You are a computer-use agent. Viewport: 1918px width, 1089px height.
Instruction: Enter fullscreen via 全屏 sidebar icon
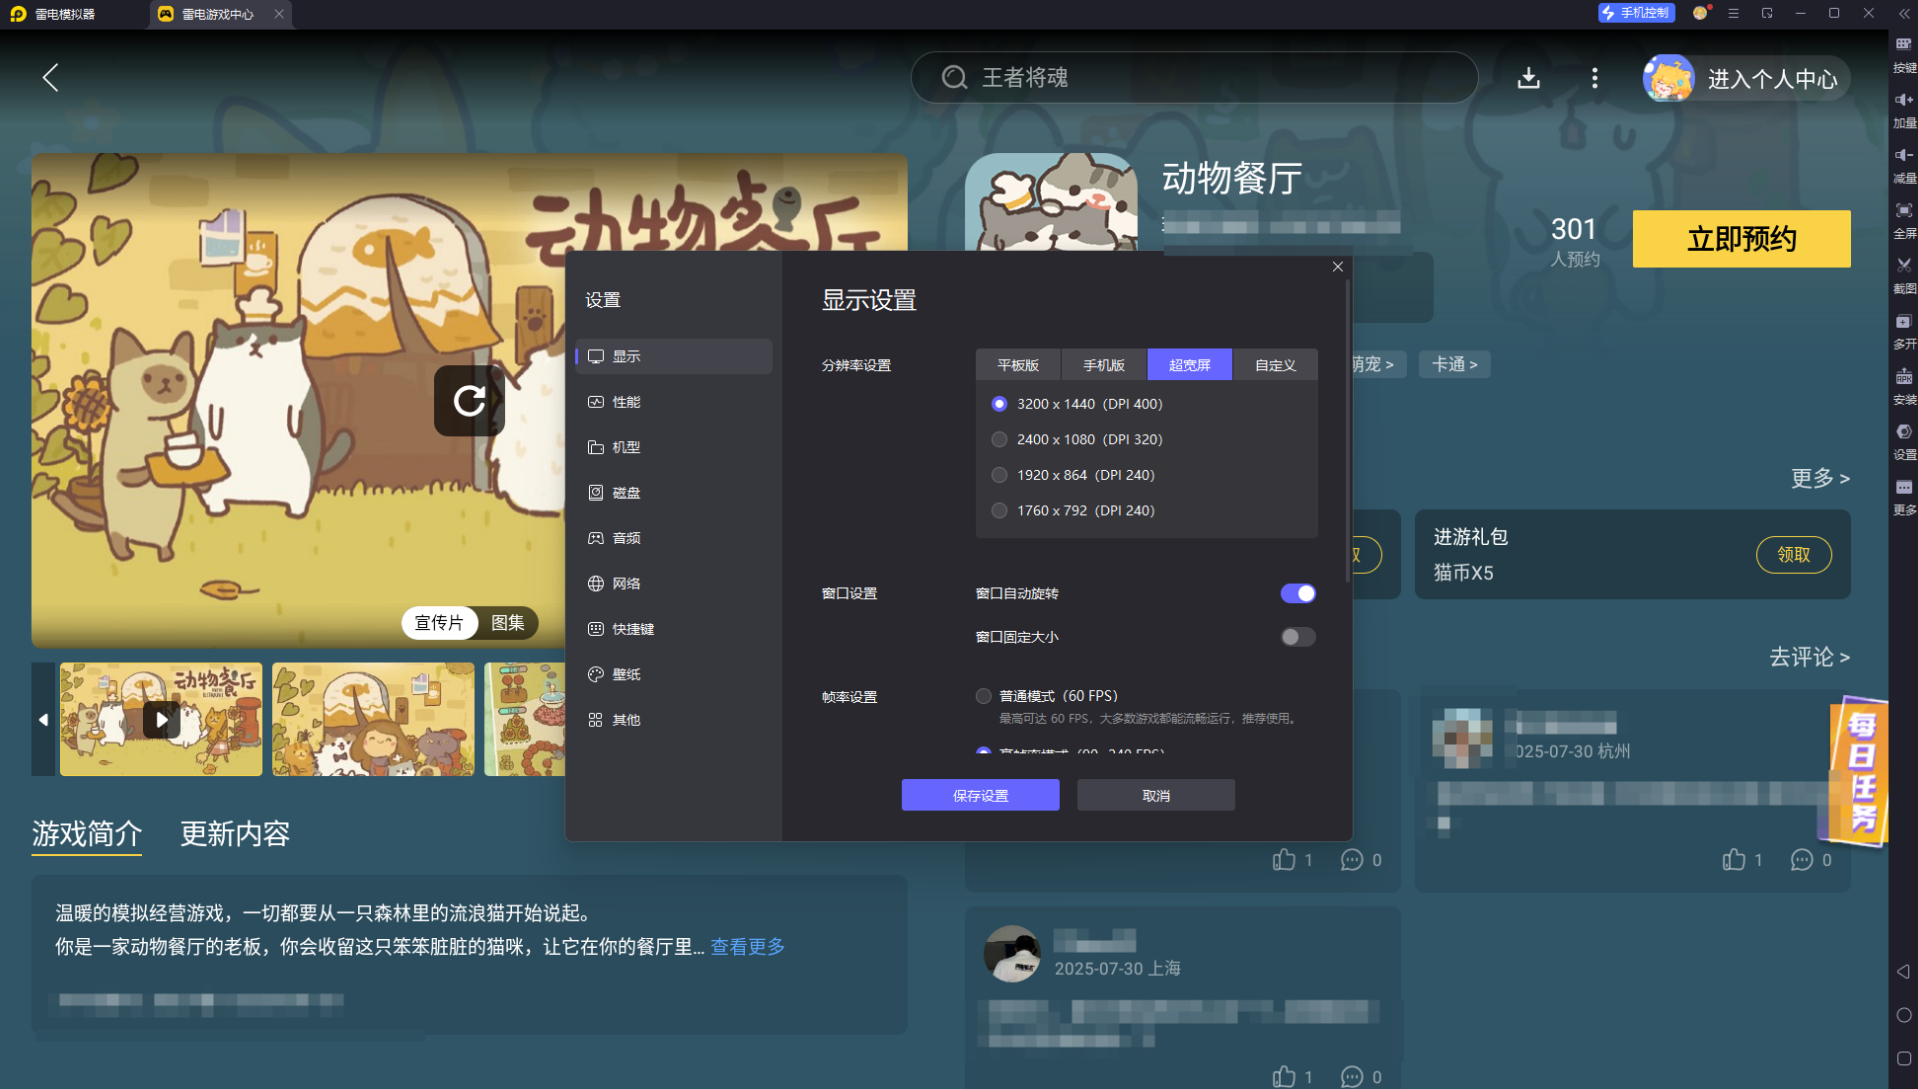pos(1903,219)
